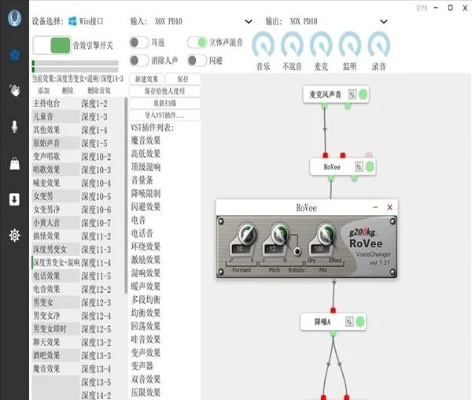The image size is (472, 400).
Task: Click the preset list vertical scrollbar
Action: (x=126, y=195)
